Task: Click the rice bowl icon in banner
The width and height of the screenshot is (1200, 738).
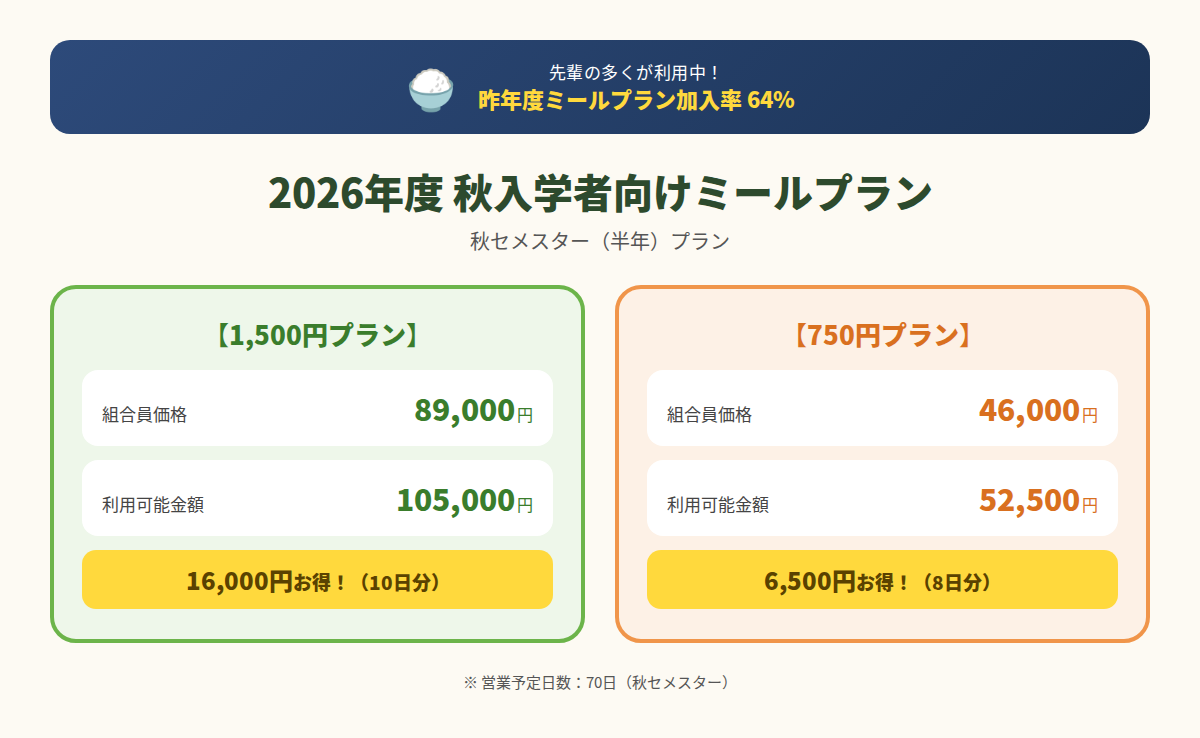Action: [431, 89]
